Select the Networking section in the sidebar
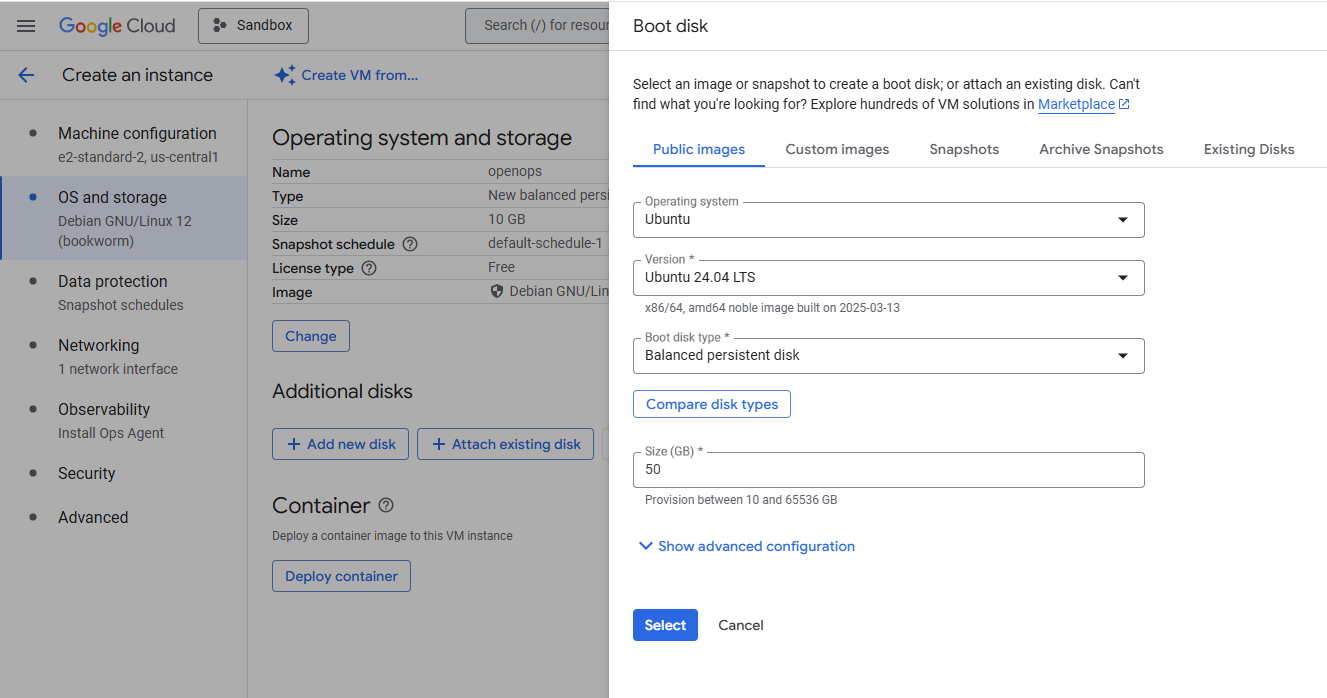1327x698 pixels. coord(98,345)
